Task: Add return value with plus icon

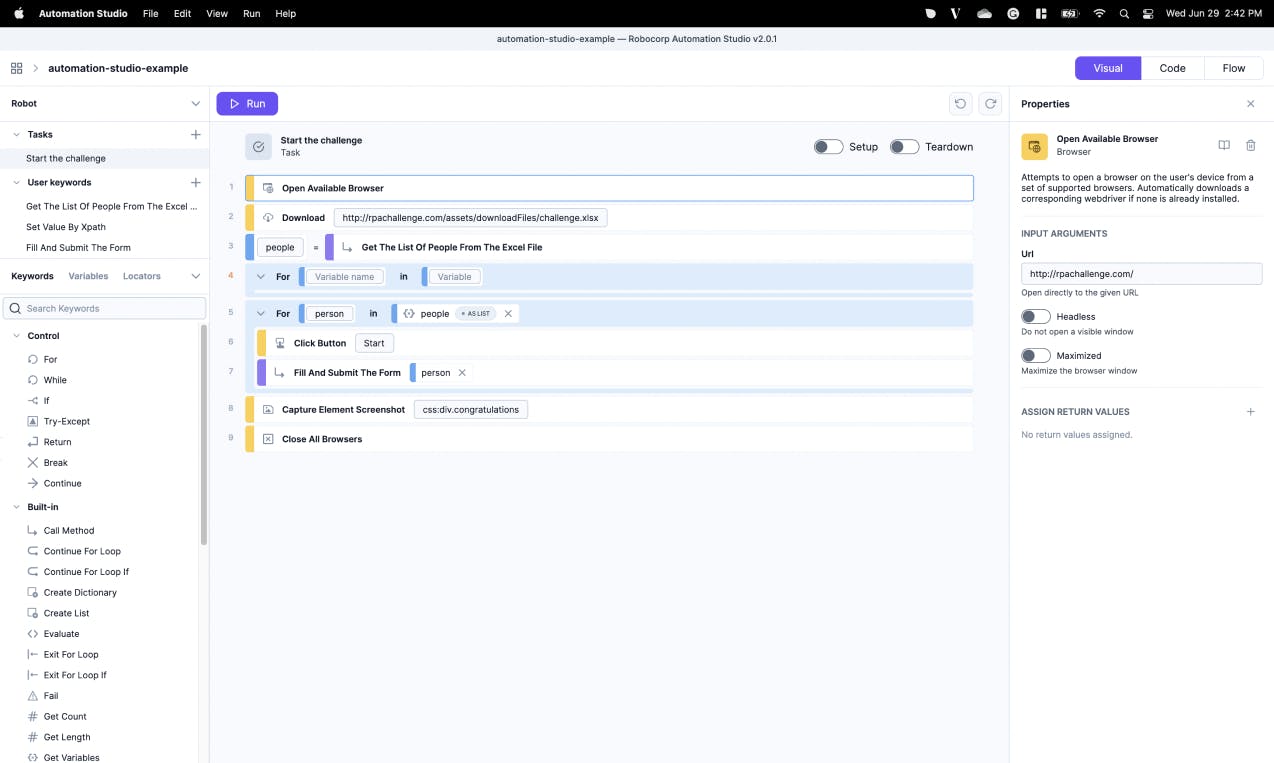Action: pyautogui.click(x=1250, y=412)
